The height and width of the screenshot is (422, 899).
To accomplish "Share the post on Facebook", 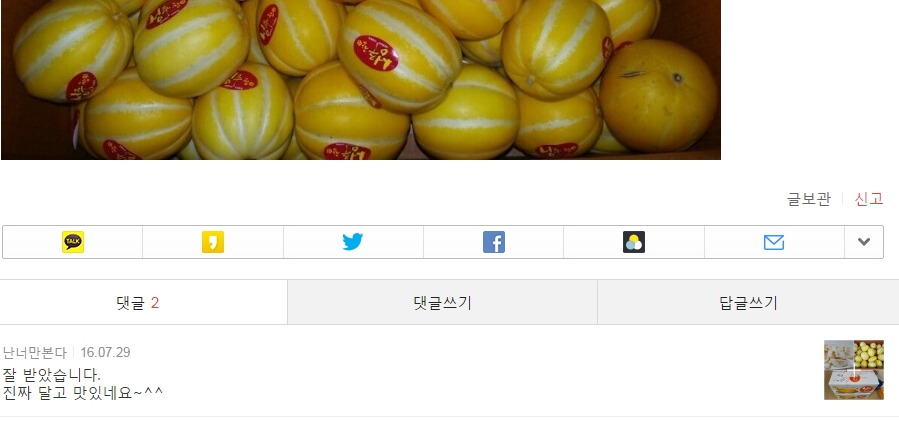I will (494, 242).
